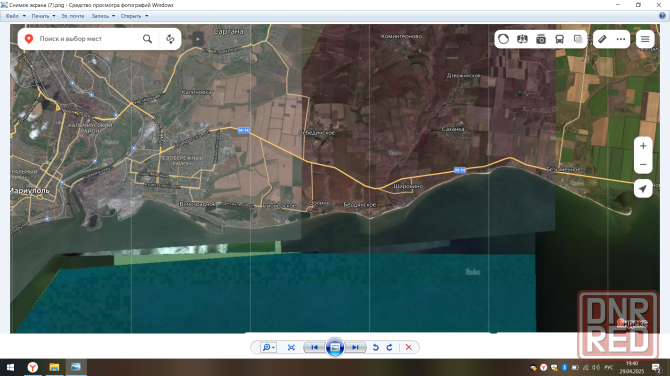Open the Файл menu

pos(15,16)
